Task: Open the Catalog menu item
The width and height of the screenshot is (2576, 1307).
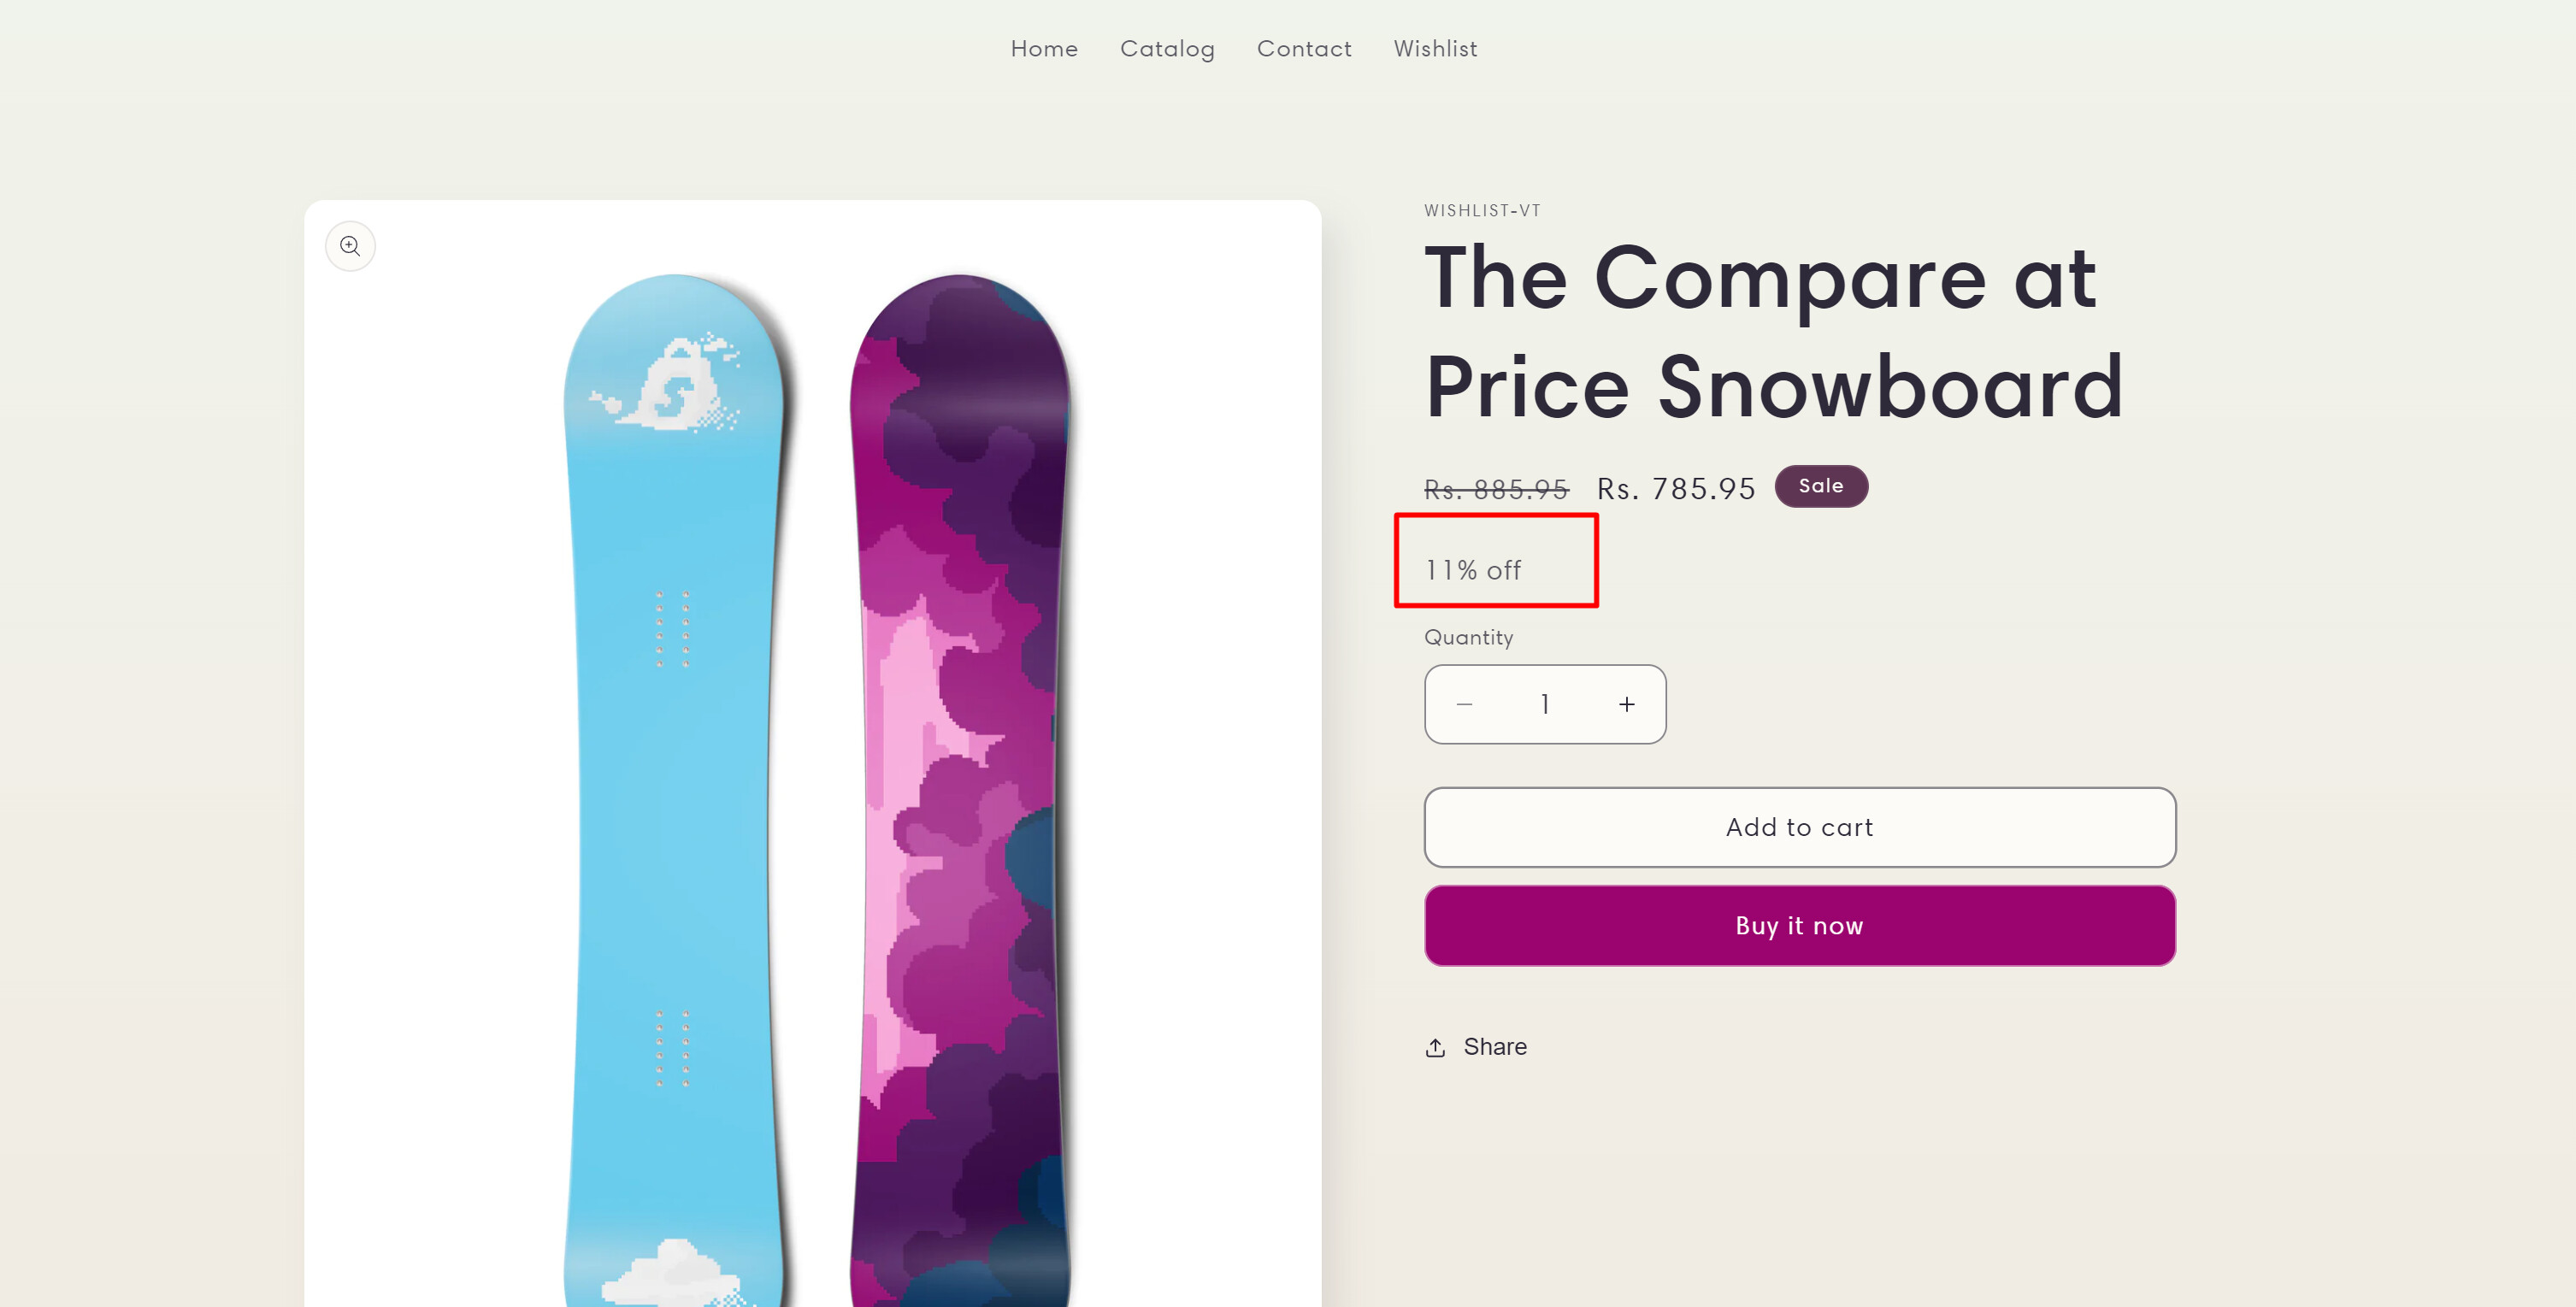Action: [x=1167, y=49]
